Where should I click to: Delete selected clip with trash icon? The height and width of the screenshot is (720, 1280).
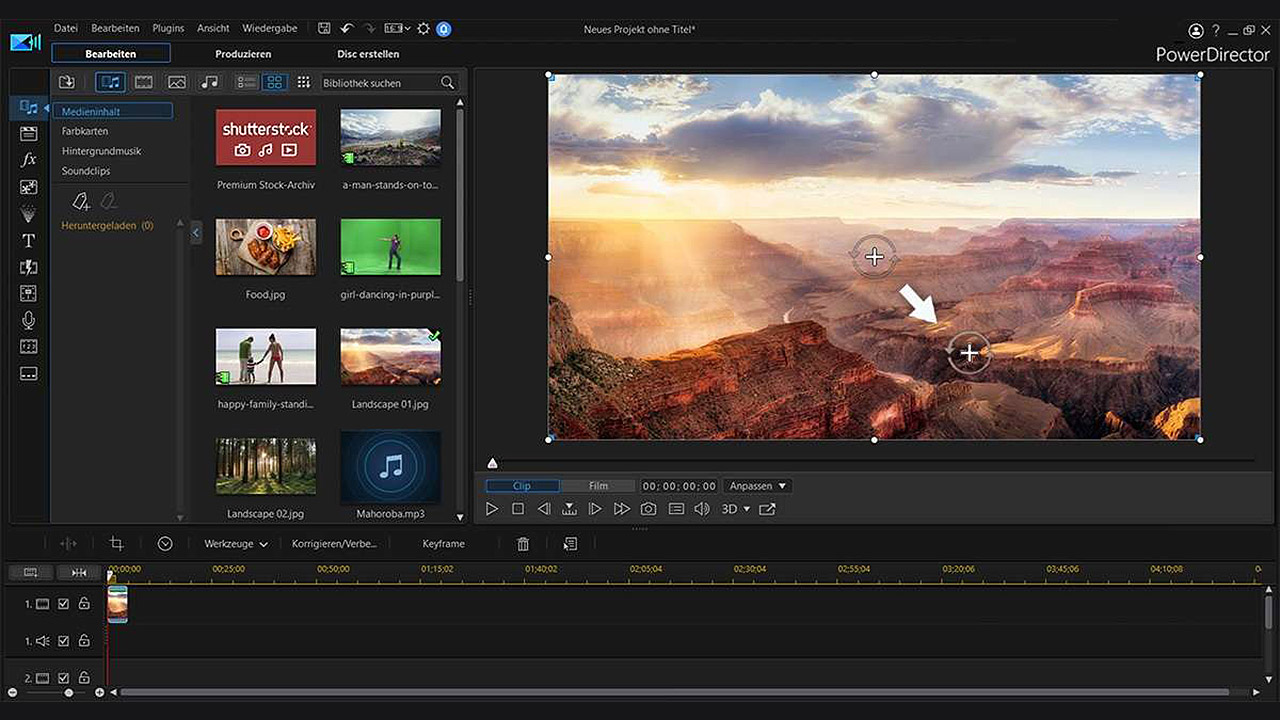pyautogui.click(x=523, y=544)
